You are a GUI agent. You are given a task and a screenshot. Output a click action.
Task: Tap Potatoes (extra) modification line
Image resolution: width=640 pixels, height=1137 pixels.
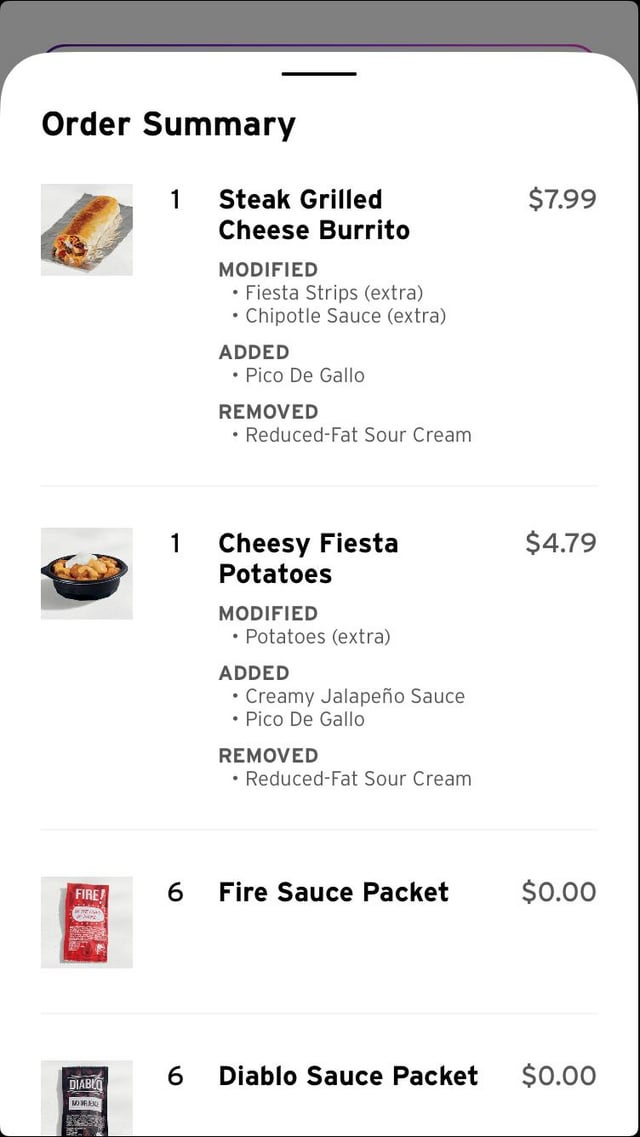317,637
